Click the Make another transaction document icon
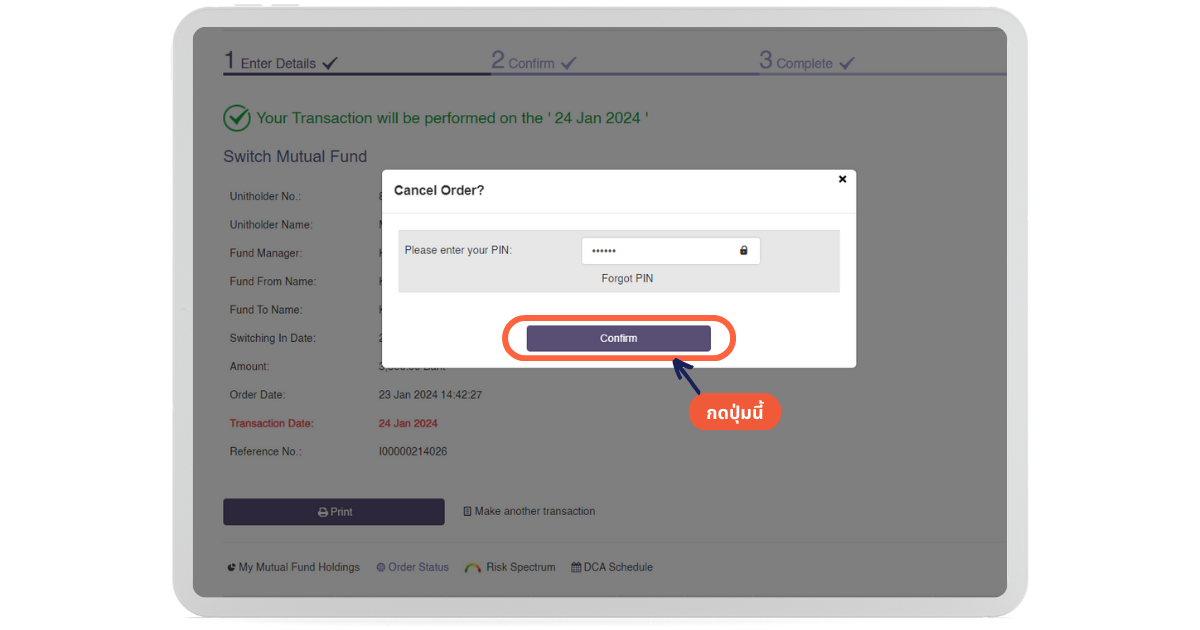The height and width of the screenshot is (630, 1200). (x=468, y=512)
